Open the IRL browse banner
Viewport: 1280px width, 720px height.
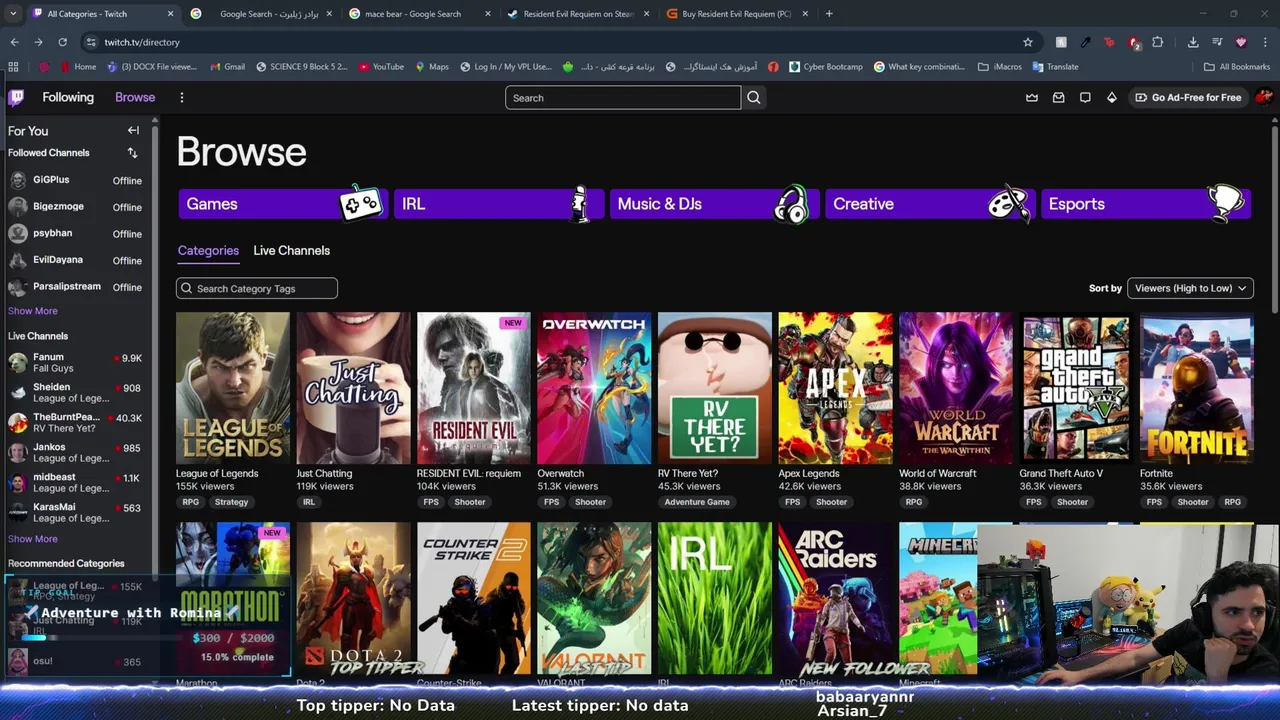[498, 204]
